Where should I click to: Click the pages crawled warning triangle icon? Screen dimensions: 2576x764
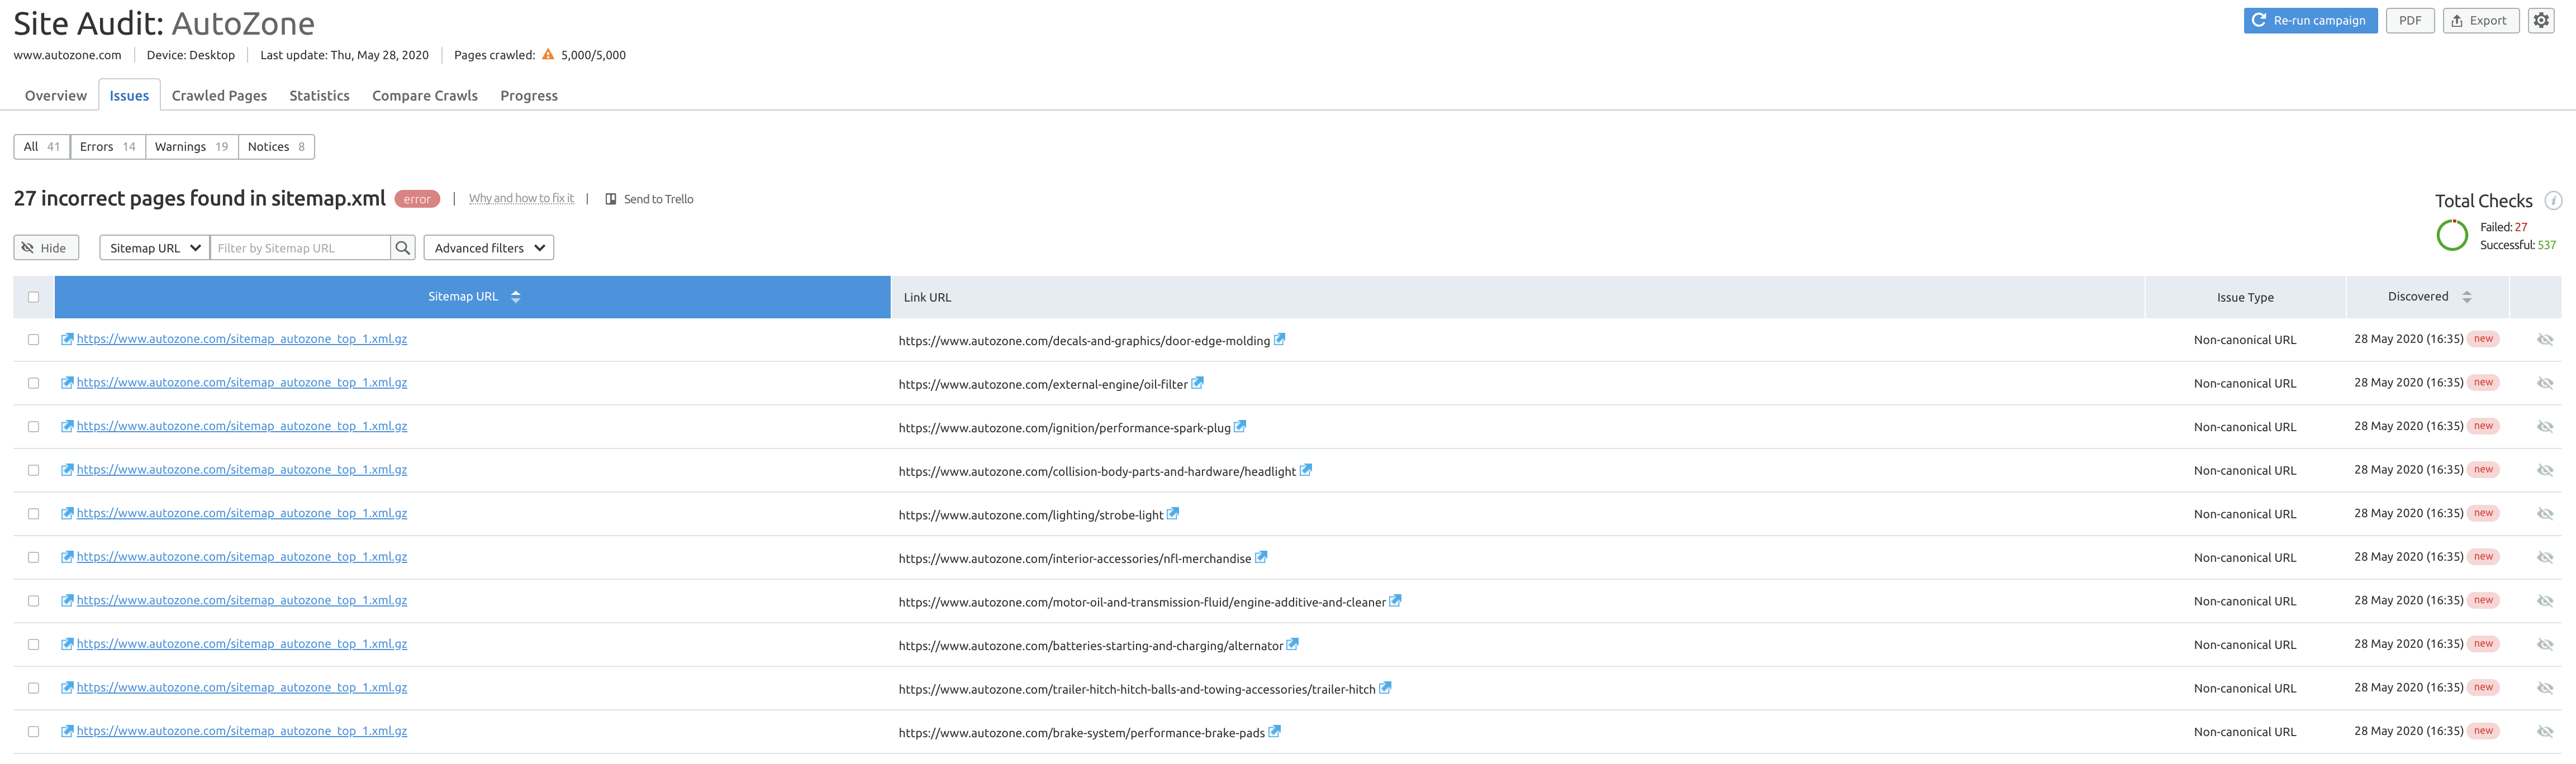(548, 55)
